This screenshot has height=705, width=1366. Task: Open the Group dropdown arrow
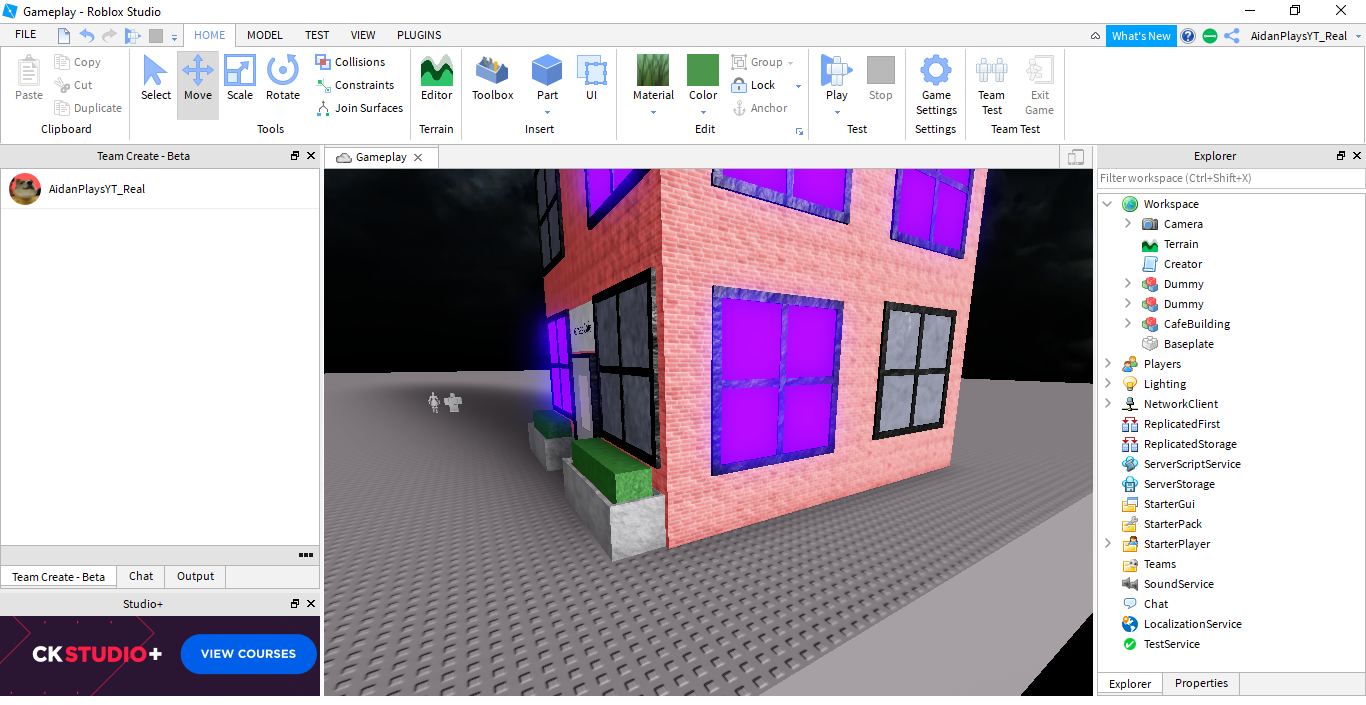tap(791, 62)
